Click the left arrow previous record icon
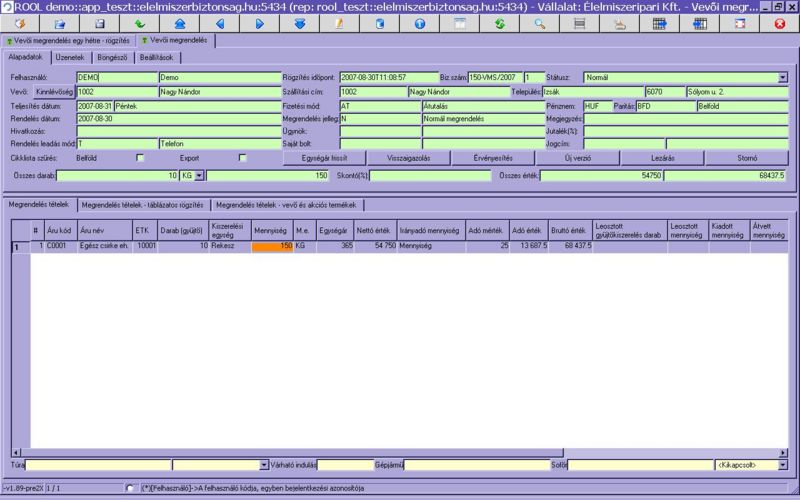 (x=220, y=22)
